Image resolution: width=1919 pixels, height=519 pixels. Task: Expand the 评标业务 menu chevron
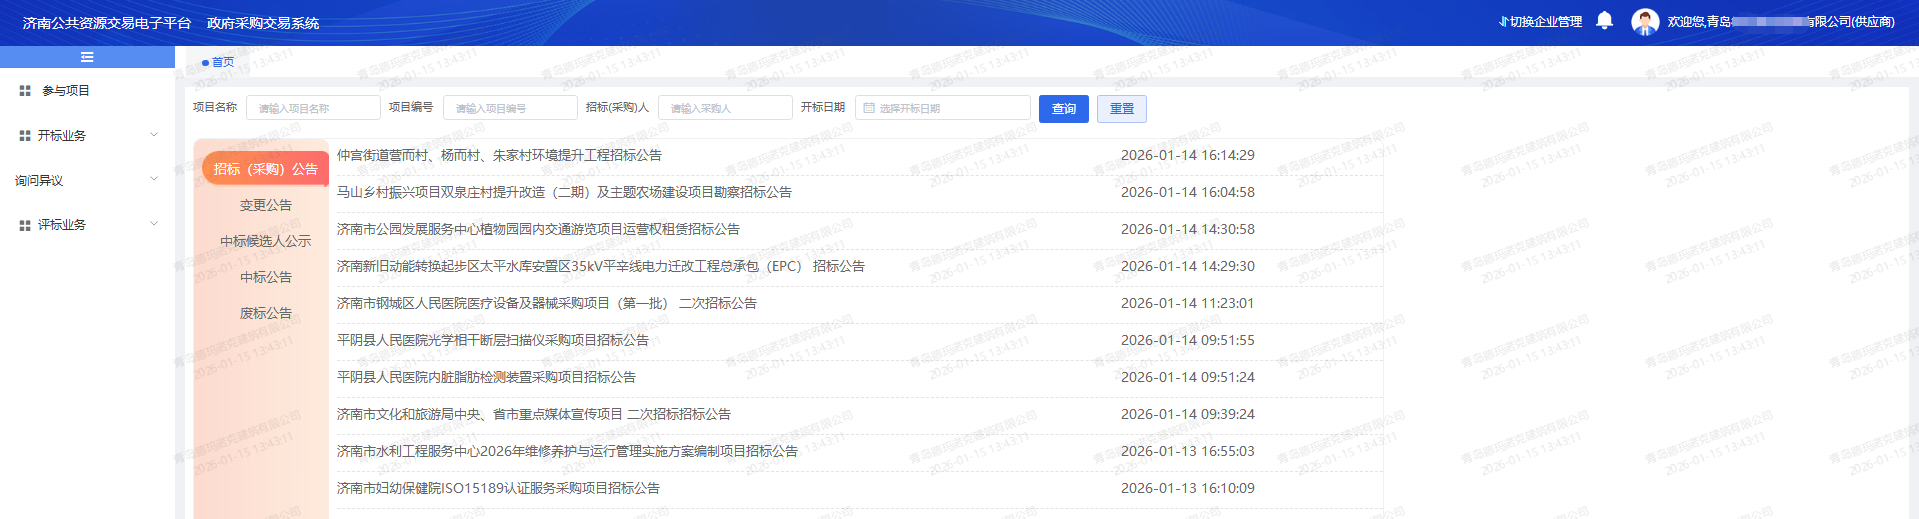coord(154,225)
